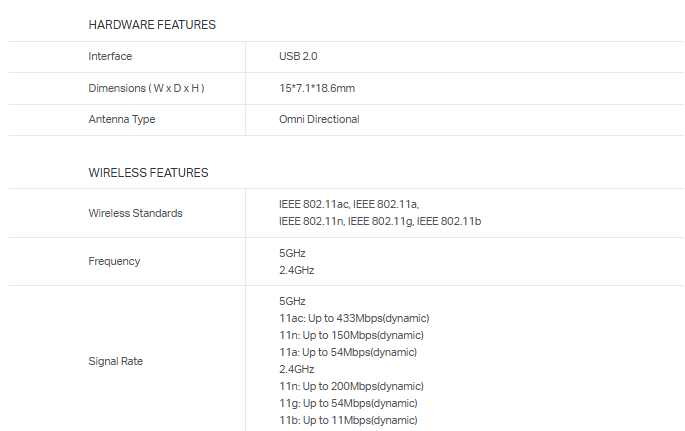Click the 15*7.1*18.6mm dimensions value
685x431 pixels.
(x=317, y=88)
